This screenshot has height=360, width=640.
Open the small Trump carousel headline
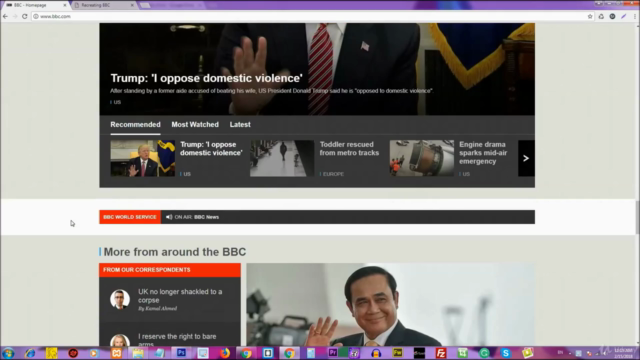coord(211,149)
